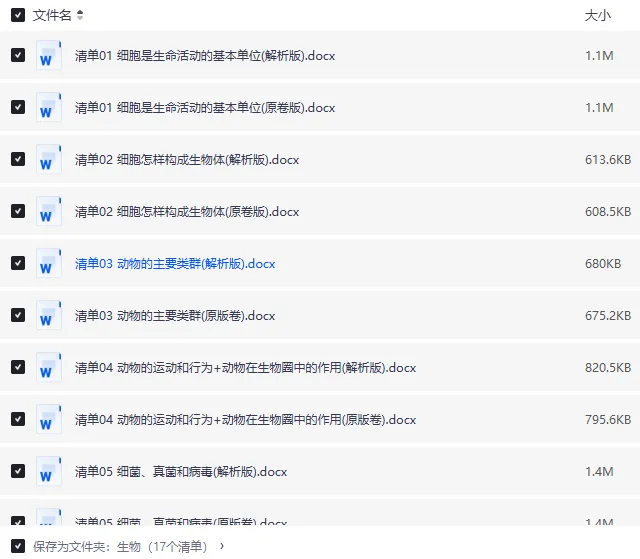The height and width of the screenshot is (559, 640).
Task: Open 清单02 细胞怎样构成生物体(原卷版).docx
Action: coord(187,212)
